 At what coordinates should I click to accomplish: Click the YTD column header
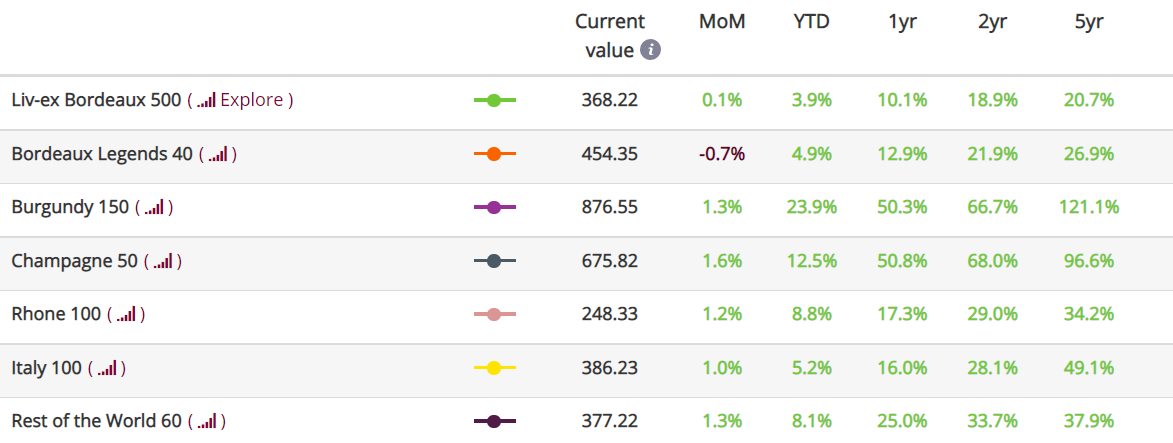[812, 22]
